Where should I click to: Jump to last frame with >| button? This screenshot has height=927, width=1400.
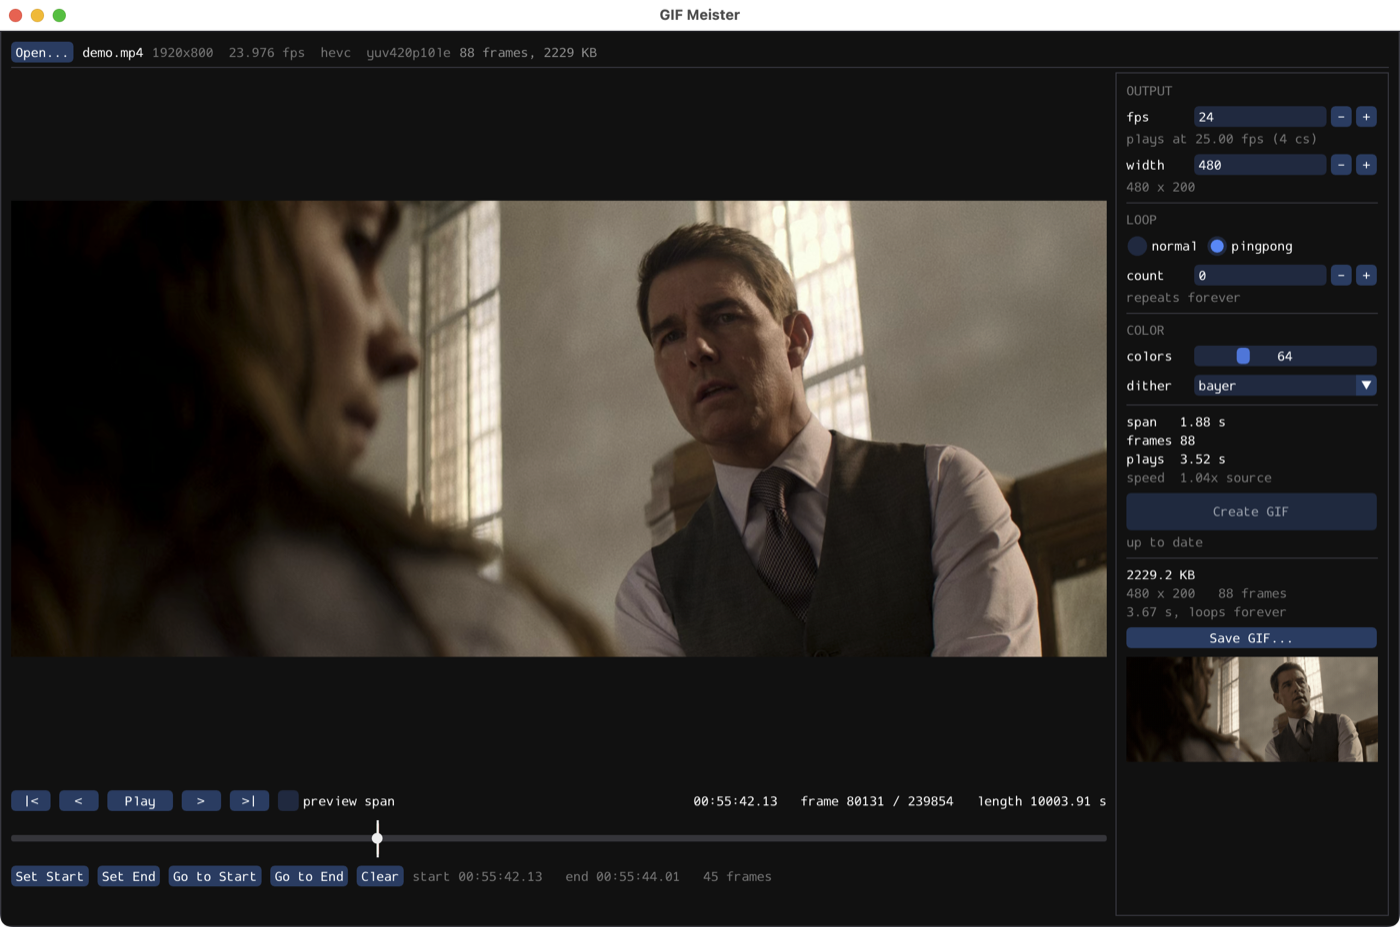coord(249,801)
